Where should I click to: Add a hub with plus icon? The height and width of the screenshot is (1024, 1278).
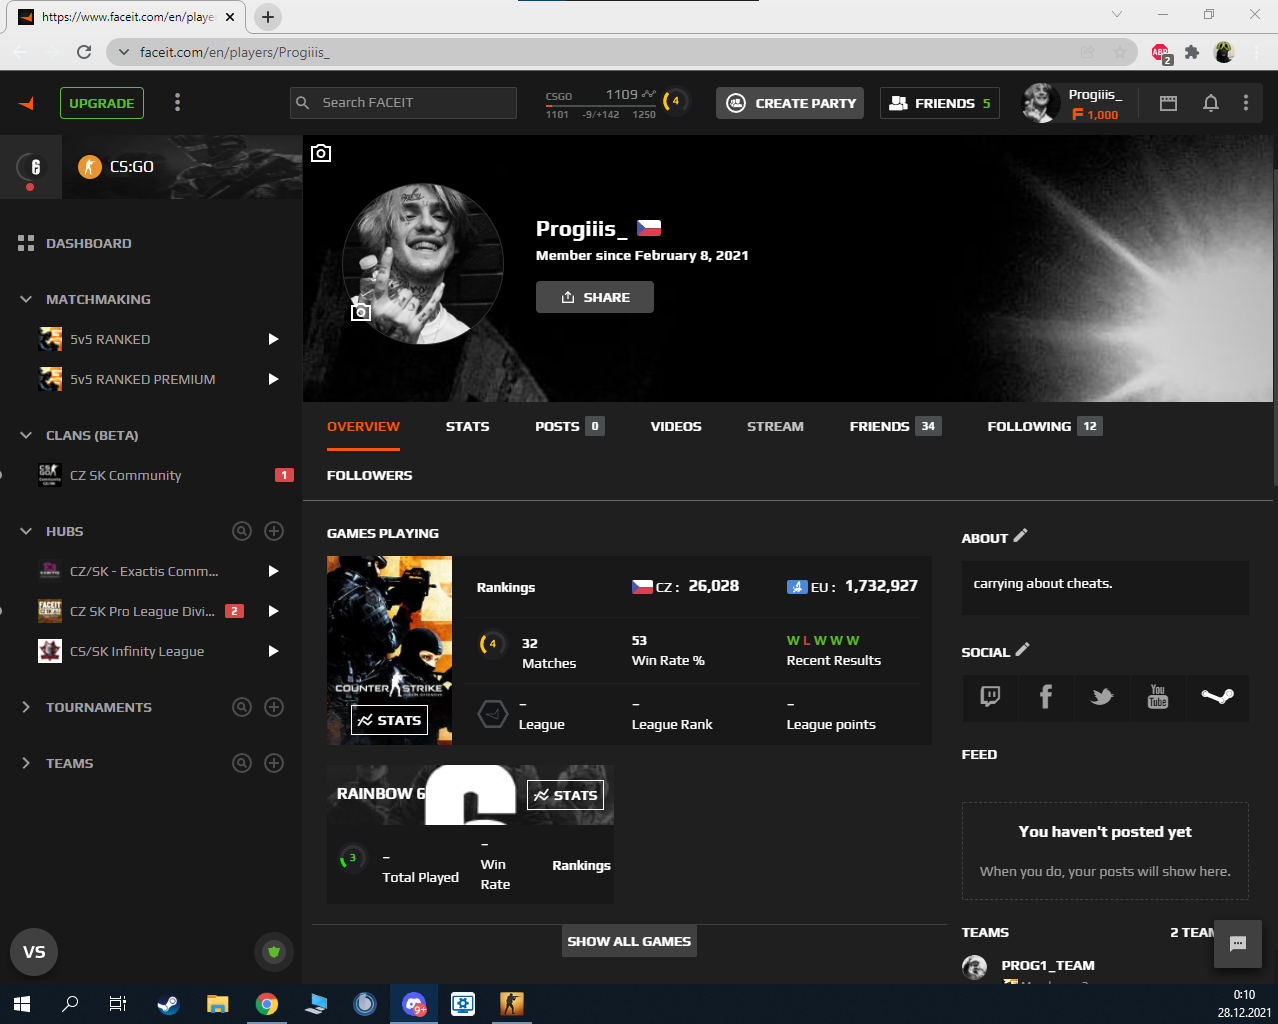(x=274, y=531)
